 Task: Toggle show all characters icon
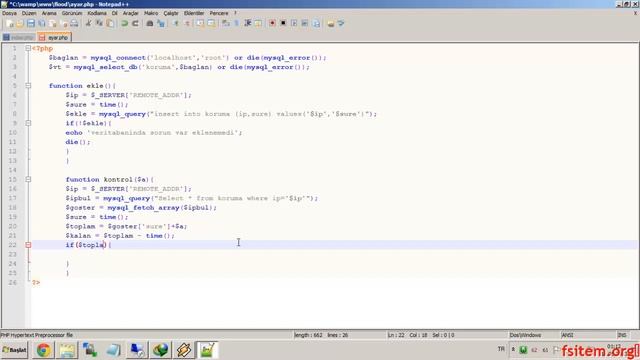coord(236,24)
